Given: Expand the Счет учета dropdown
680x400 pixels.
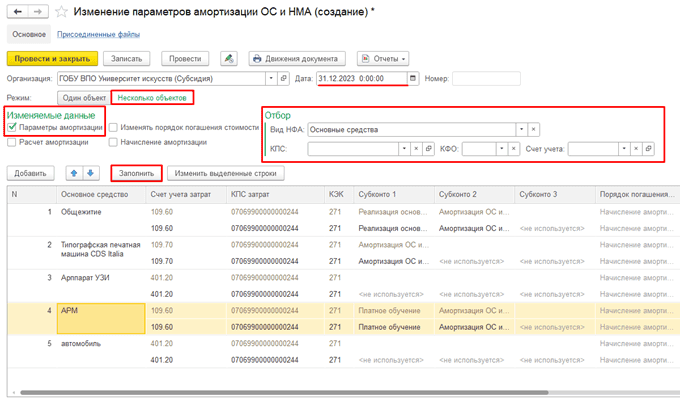Looking at the screenshot, I should coord(624,149).
